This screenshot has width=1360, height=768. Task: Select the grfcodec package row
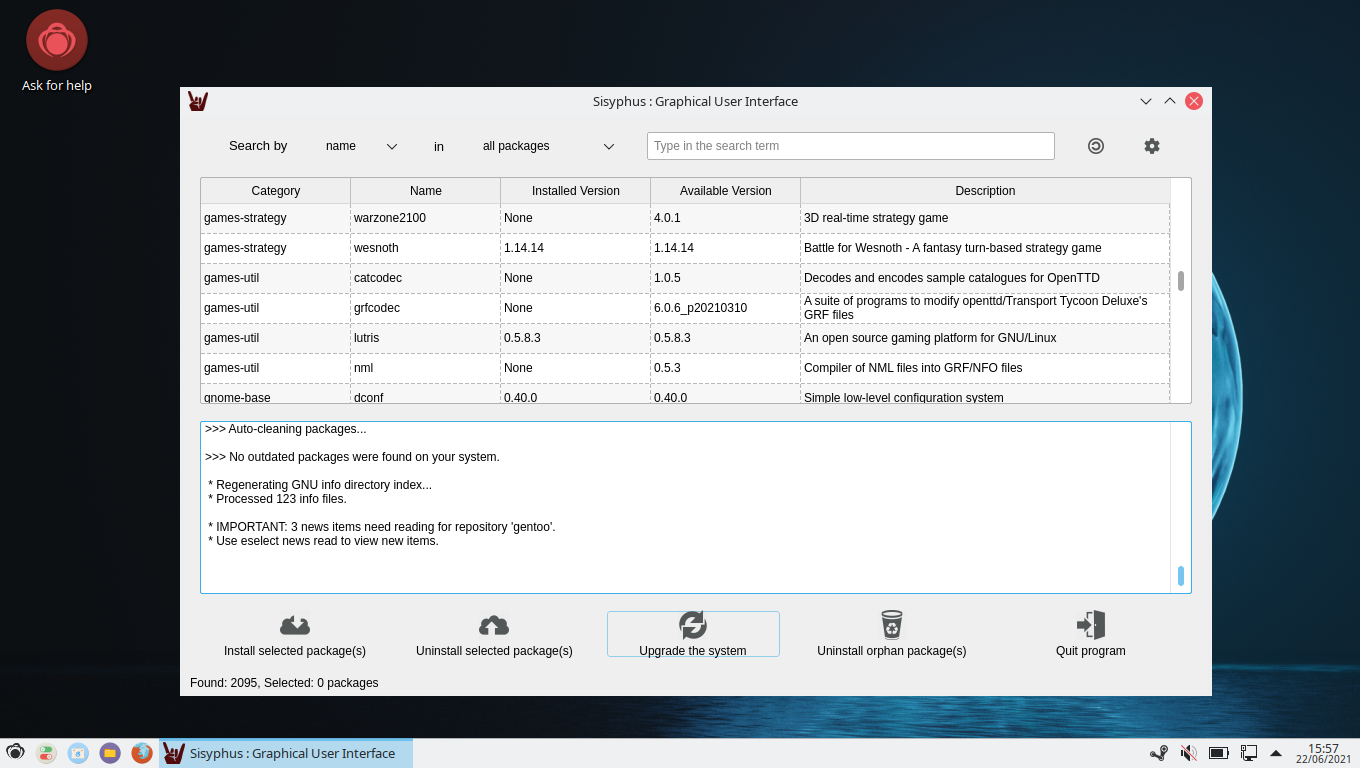tap(685, 308)
